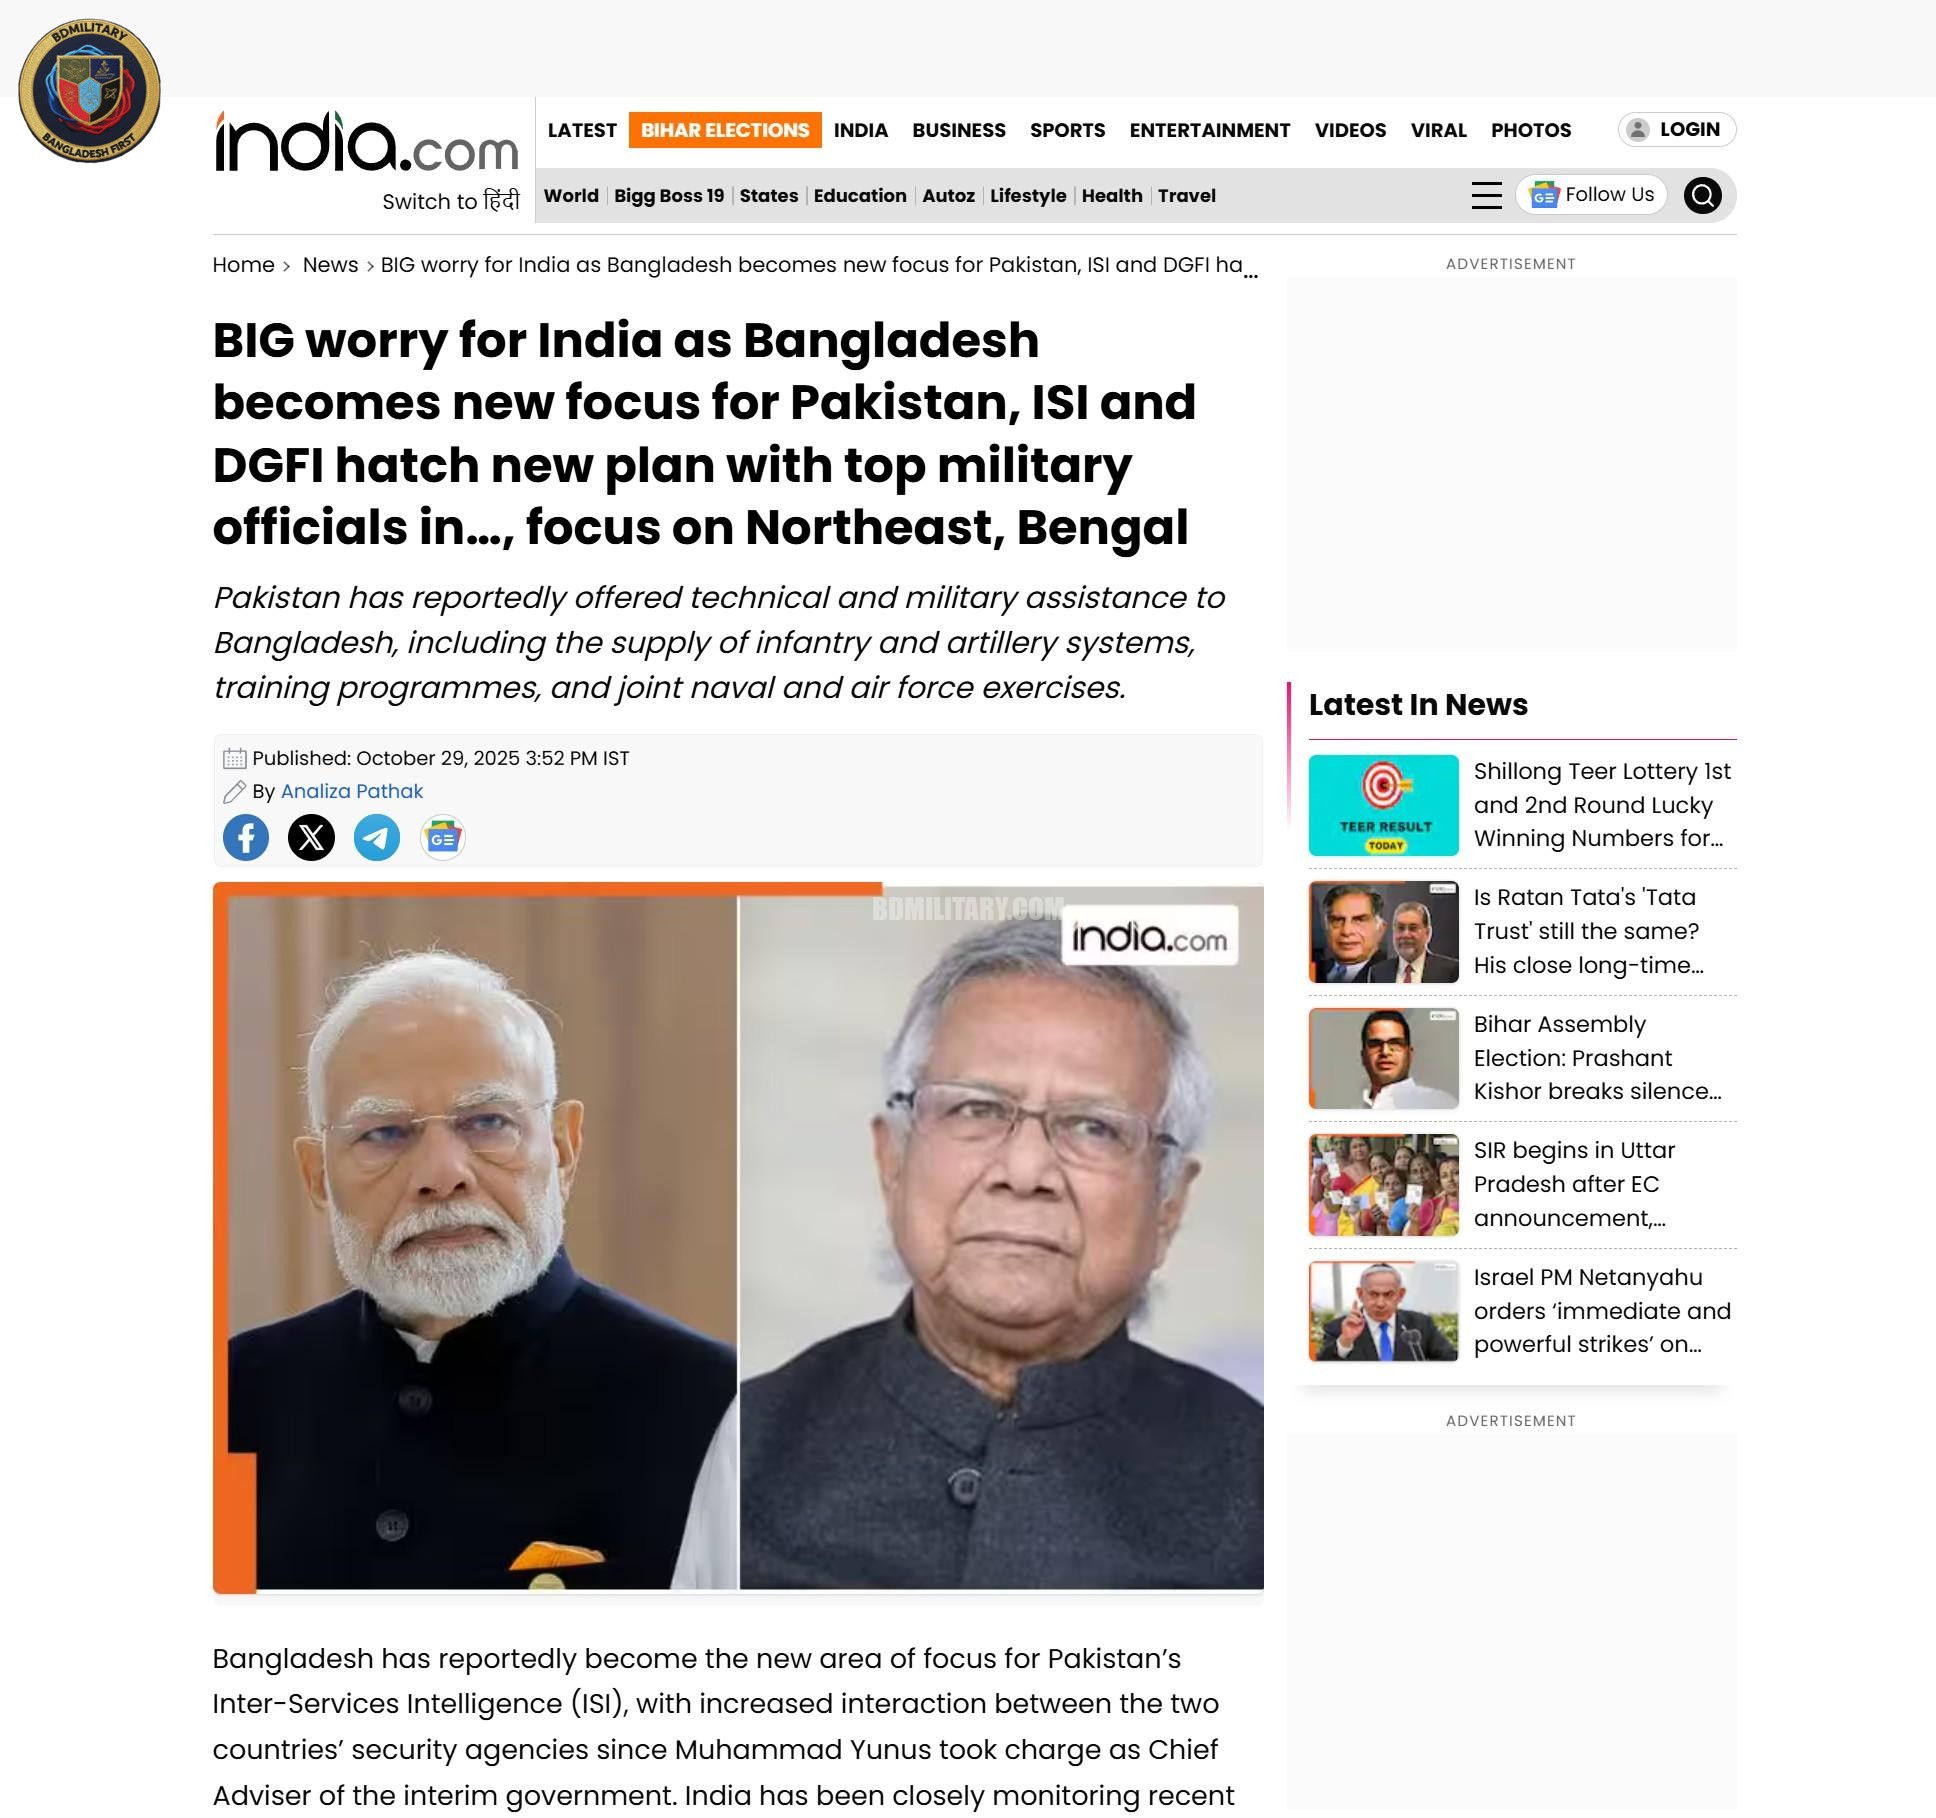Viewport: 1936px width, 1818px height.
Task: Open the Bigg Boss 19 section
Action: click(x=669, y=195)
